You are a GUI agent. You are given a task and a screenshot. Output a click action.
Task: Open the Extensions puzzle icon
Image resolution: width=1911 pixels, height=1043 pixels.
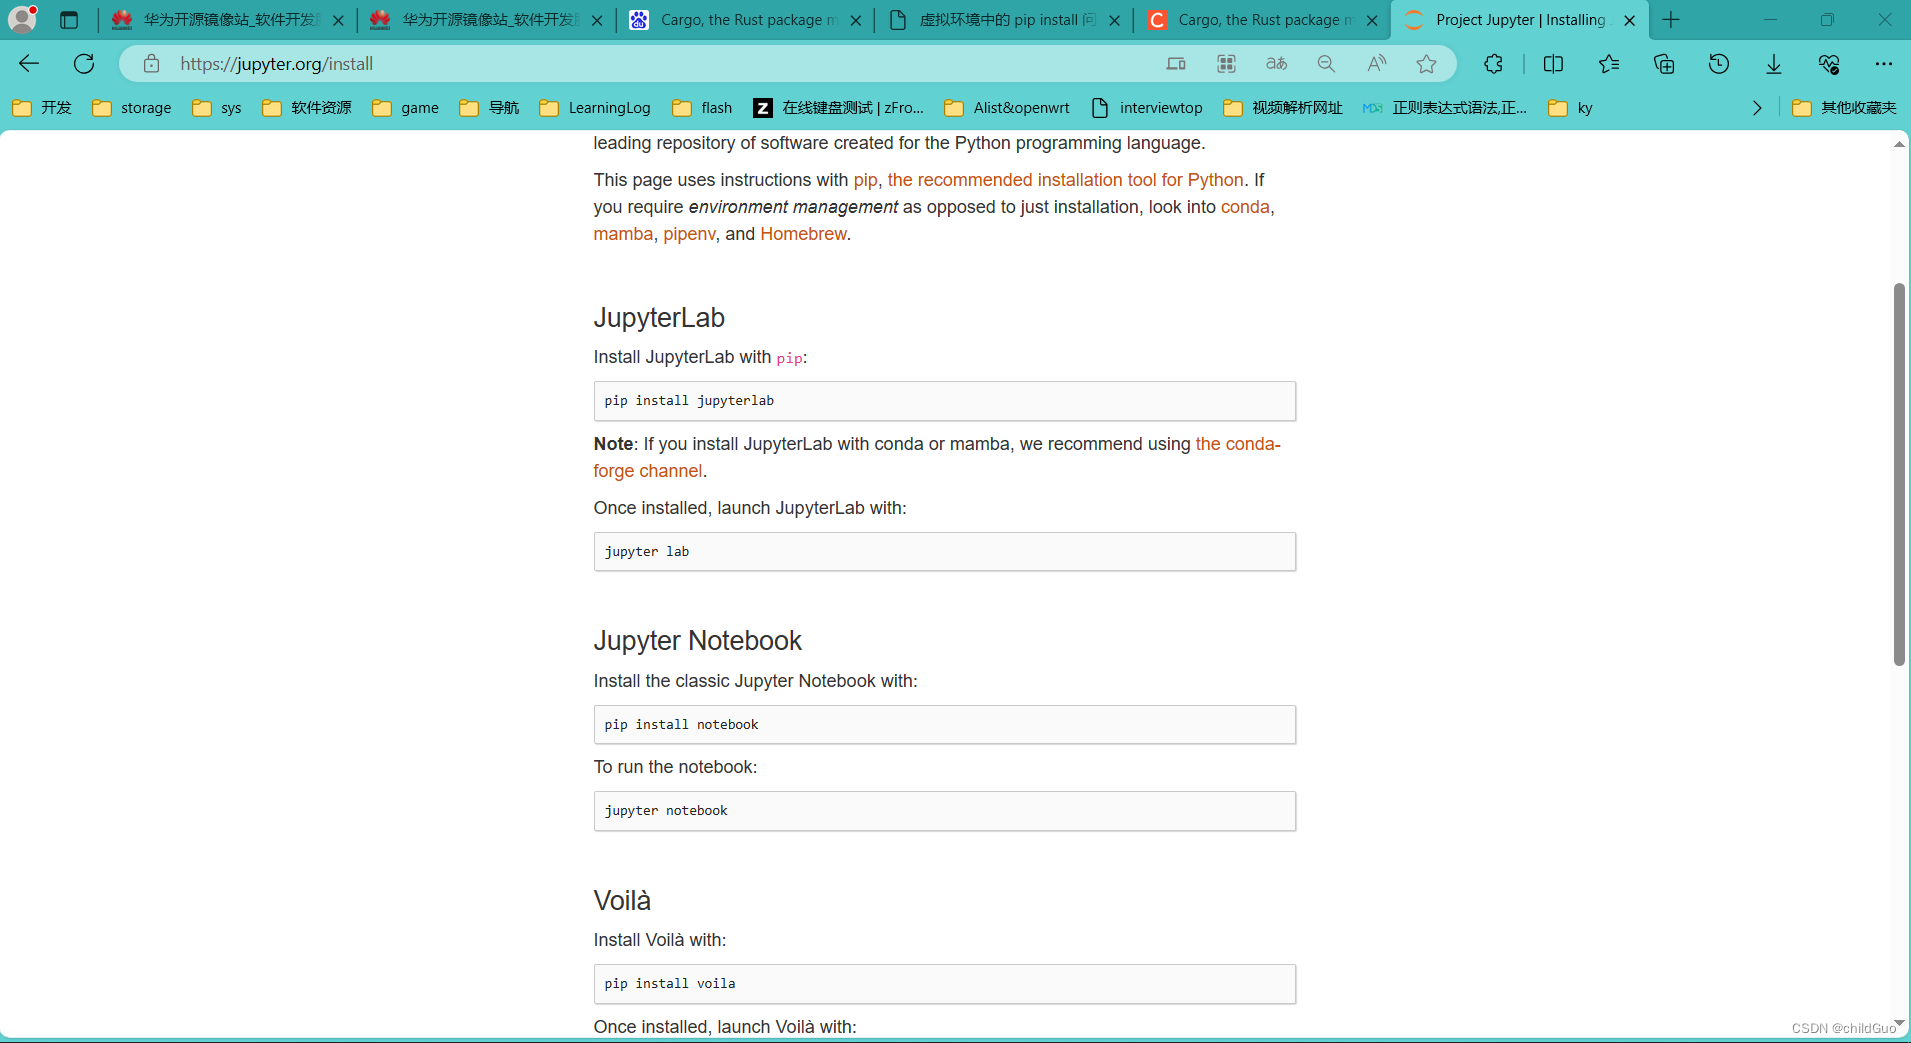tap(1494, 63)
